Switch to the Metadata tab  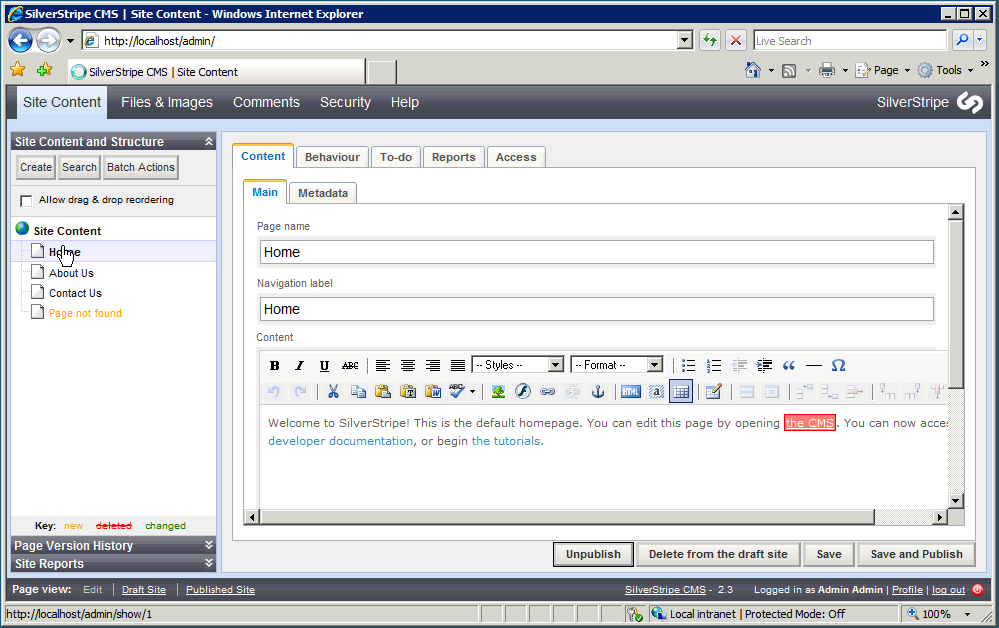[x=323, y=193]
